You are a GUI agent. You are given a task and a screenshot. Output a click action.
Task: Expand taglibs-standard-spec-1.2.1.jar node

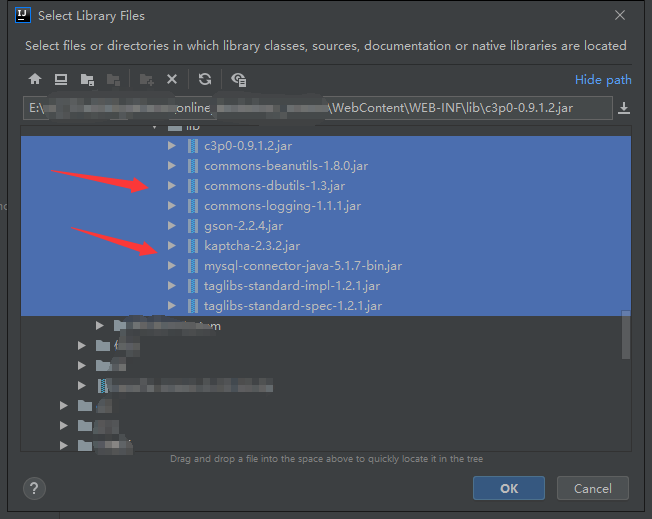(x=171, y=306)
